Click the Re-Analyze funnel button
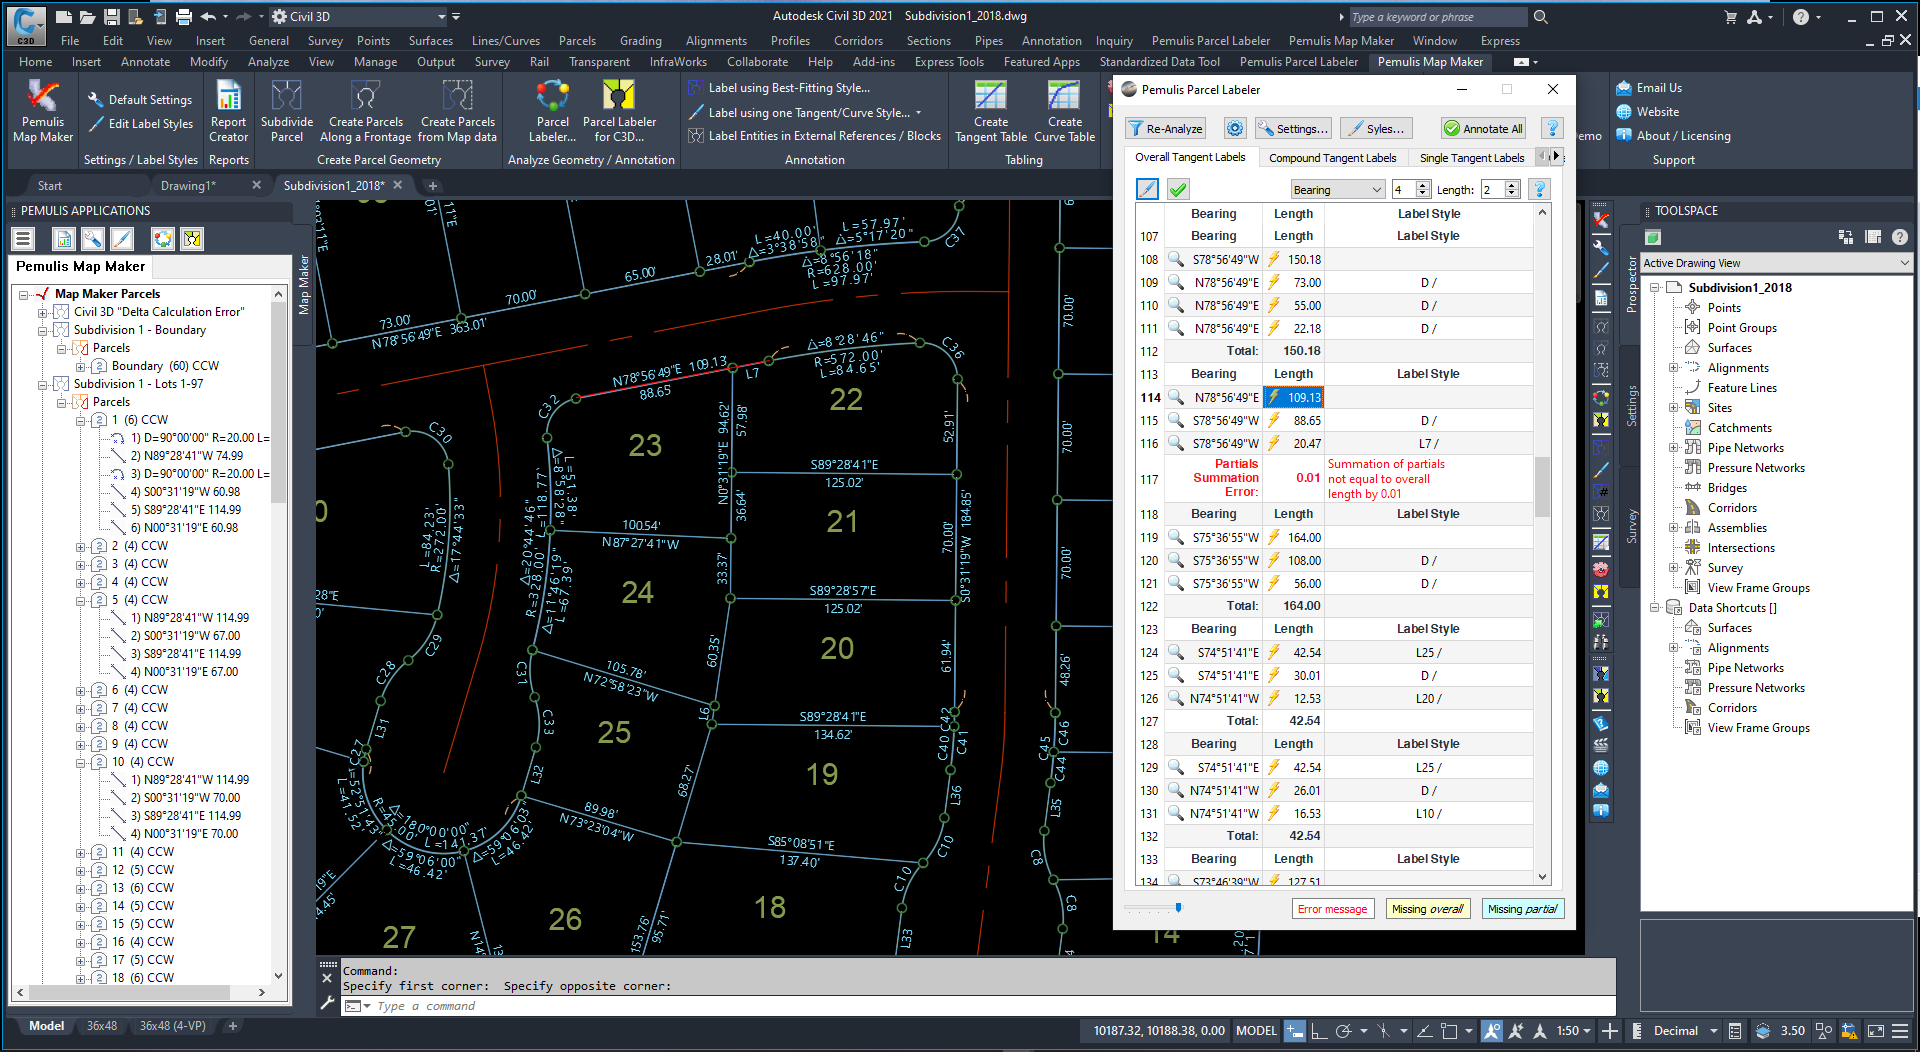This screenshot has width=1920, height=1052. 1165,129
